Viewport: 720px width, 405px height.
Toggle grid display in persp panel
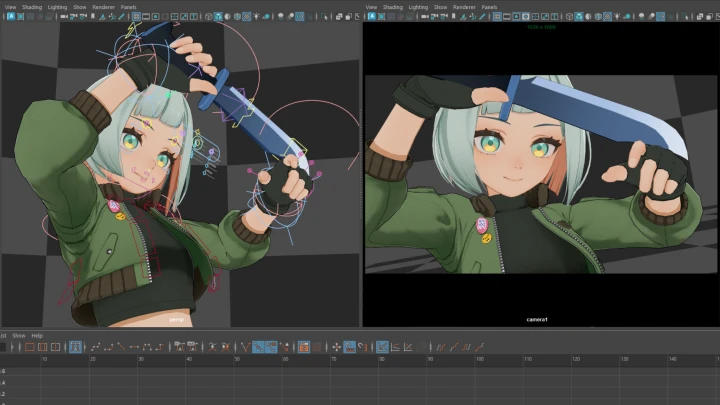[136, 17]
